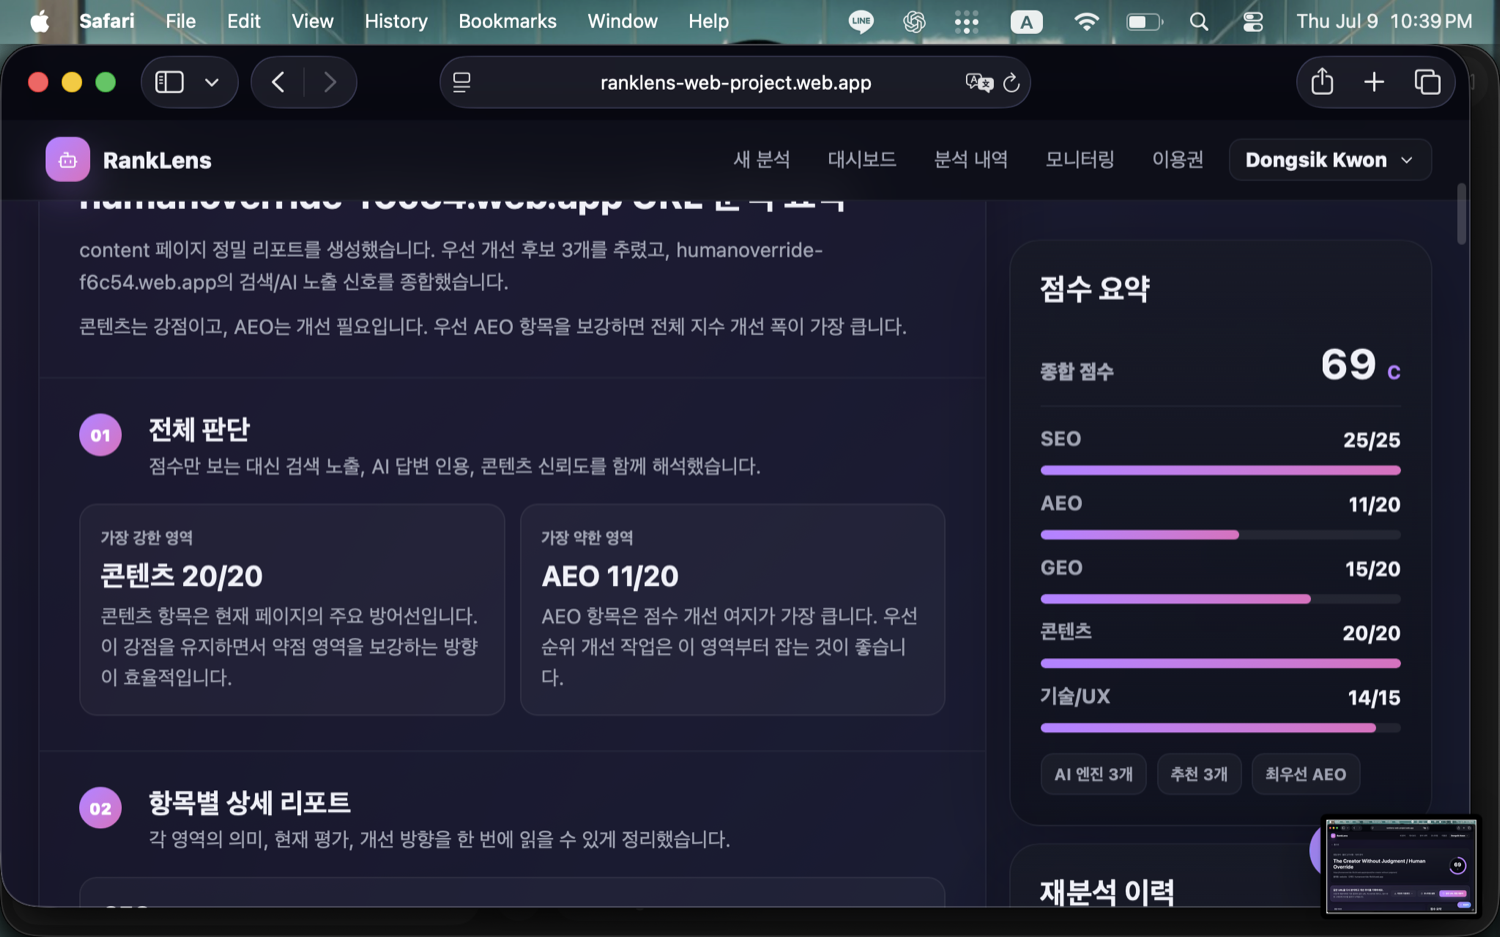Click the 01 step badge
This screenshot has width=1500, height=937.
[x=100, y=435]
